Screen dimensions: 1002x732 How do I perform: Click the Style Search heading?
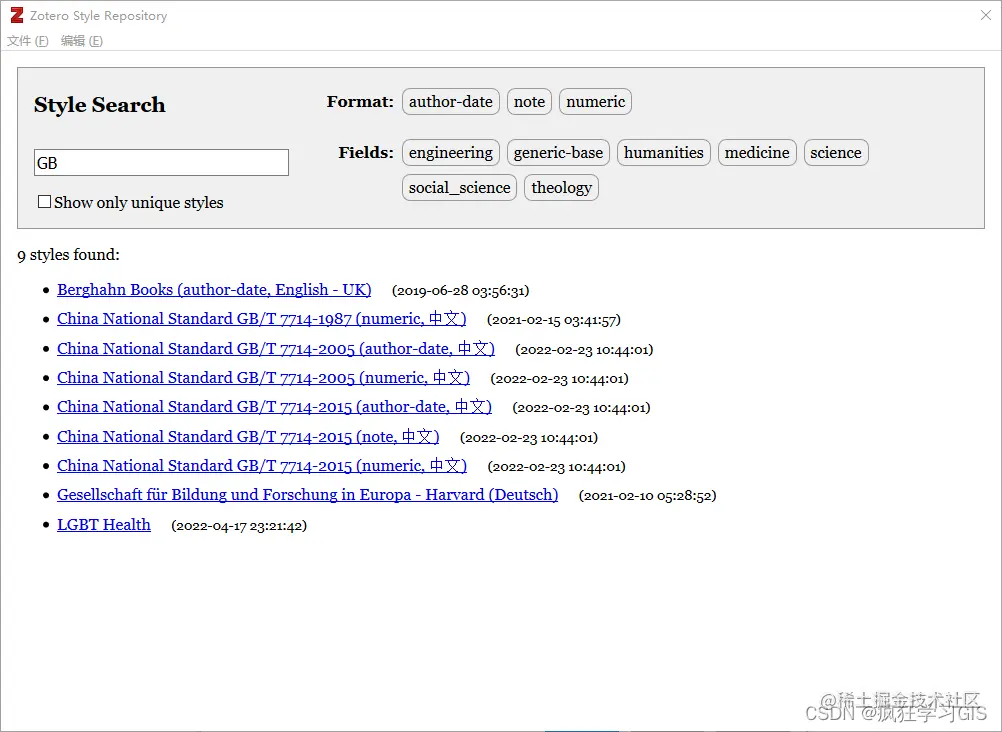pyautogui.click(x=100, y=105)
